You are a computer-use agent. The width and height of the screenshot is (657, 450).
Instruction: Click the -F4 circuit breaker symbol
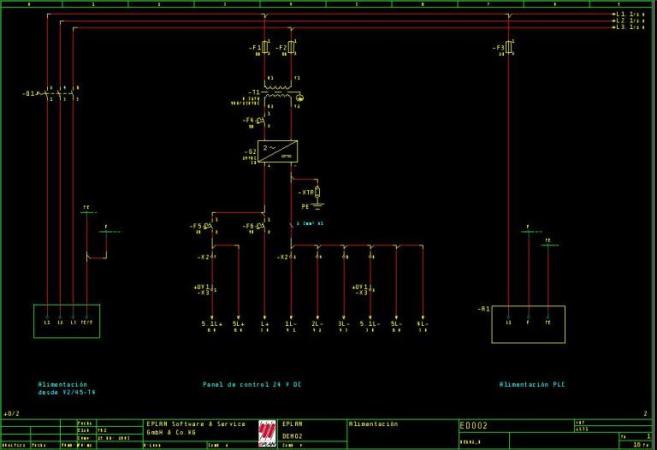point(261,121)
